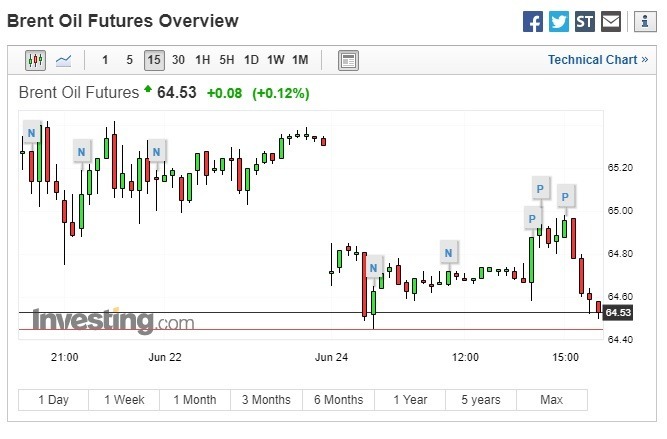Select 1D interval
The image size is (667, 439).
point(251,60)
